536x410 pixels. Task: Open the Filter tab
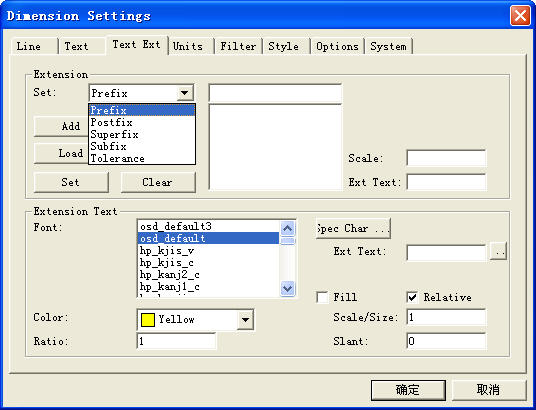[x=238, y=46]
